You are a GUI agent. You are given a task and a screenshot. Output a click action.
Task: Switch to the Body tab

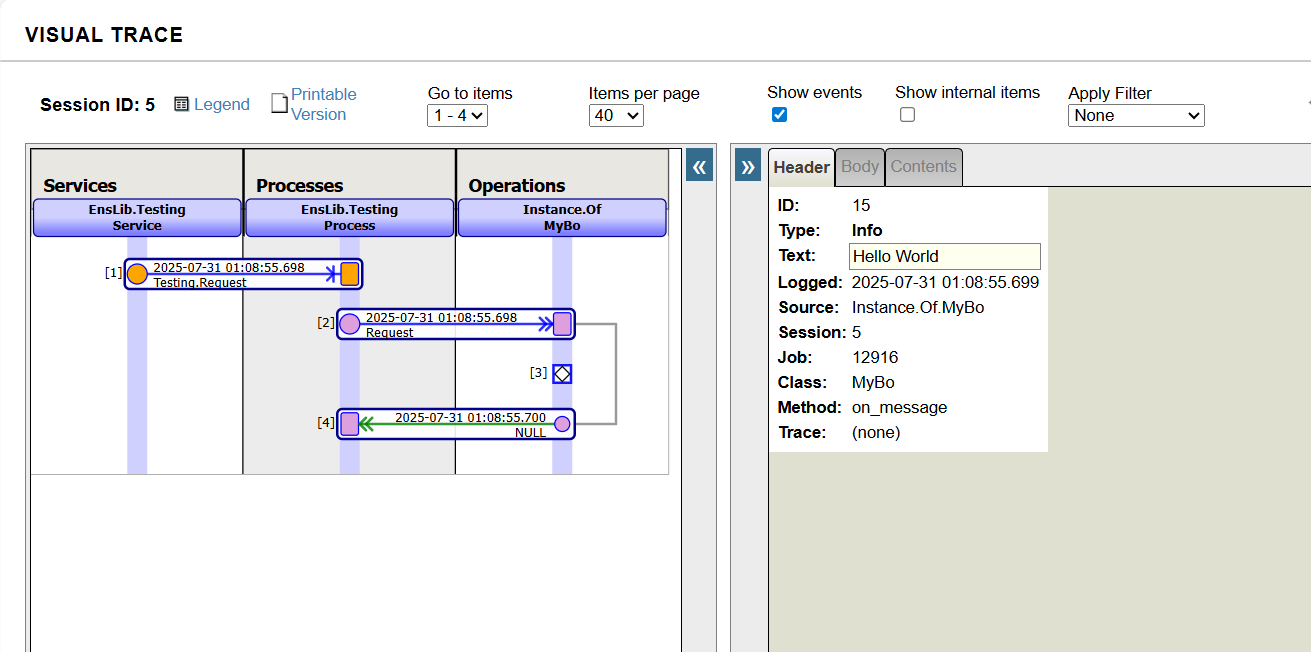point(860,167)
